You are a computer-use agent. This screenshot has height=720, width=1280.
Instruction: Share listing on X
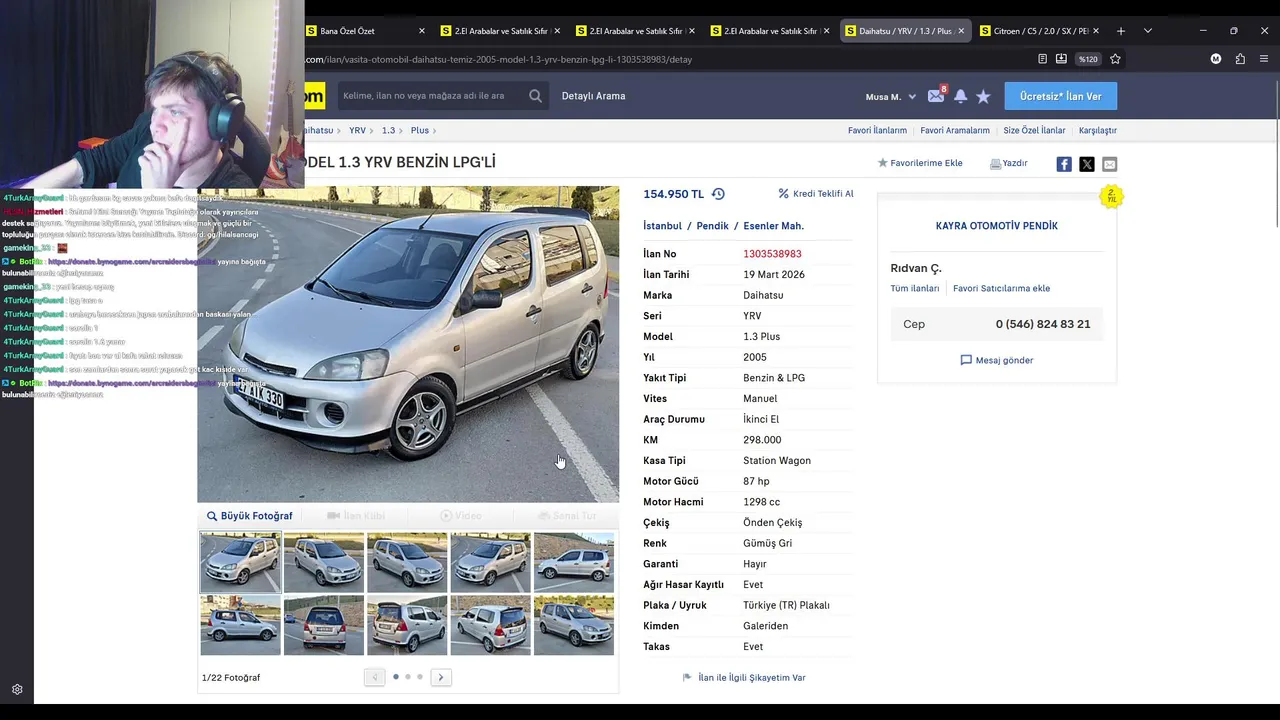coord(1087,164)
